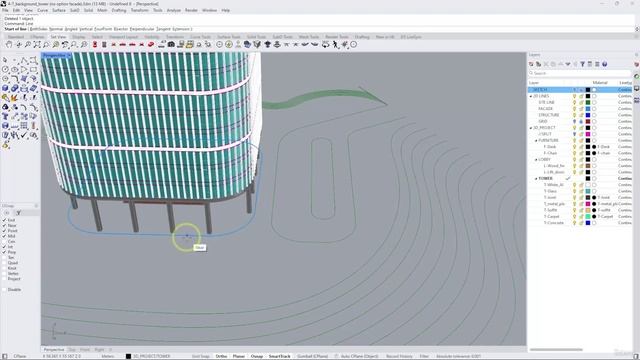The image size is (640, 360).
Task: Click the move-down triangle icon in Layers panel
Action: (568, 64)
